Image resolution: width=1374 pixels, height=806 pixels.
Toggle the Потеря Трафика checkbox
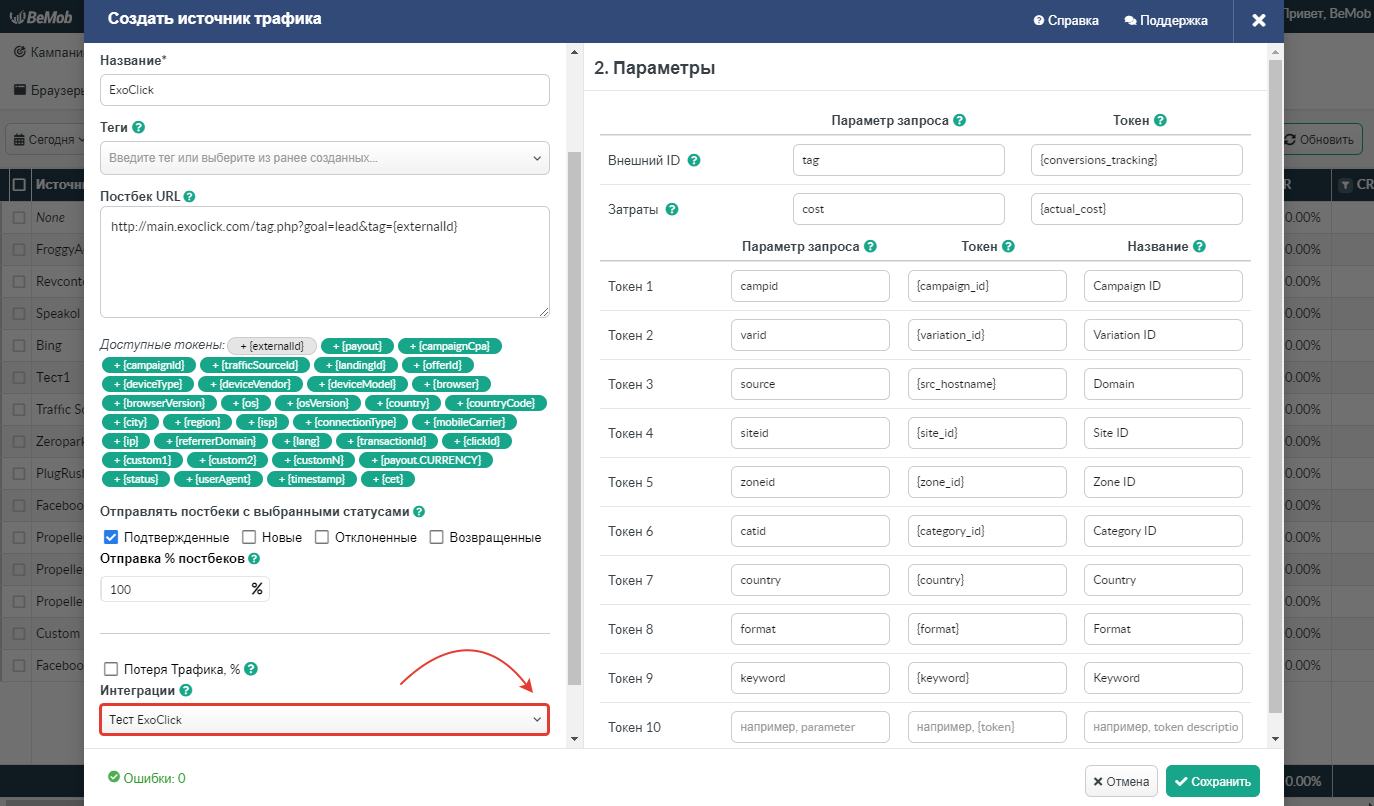[x=111, y=669]
